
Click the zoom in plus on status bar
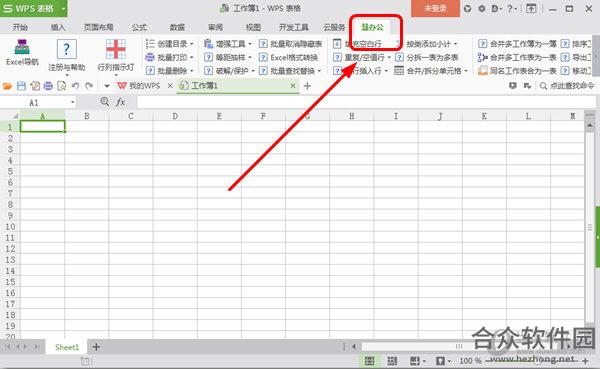(x=585, y=361)
